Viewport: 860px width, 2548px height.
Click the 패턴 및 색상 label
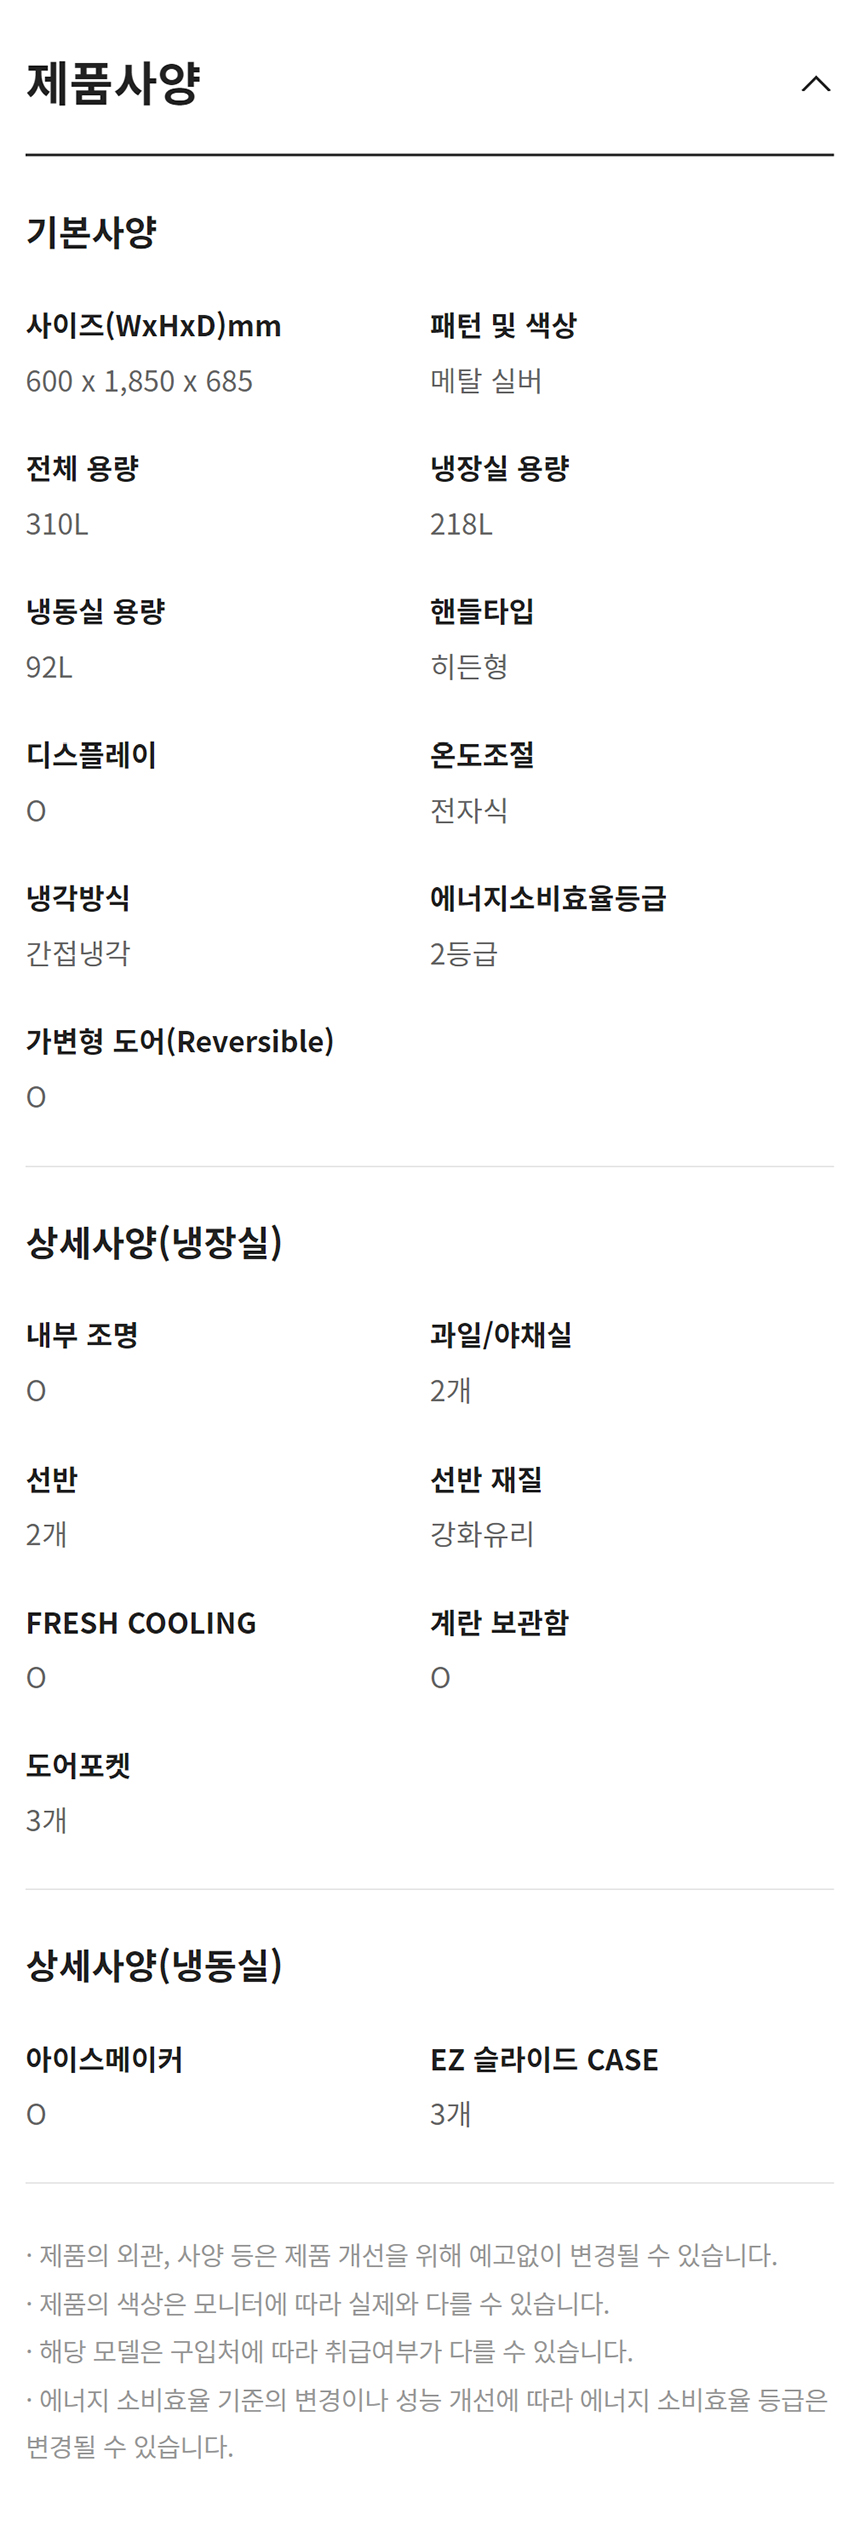click(x=503, y=326)
